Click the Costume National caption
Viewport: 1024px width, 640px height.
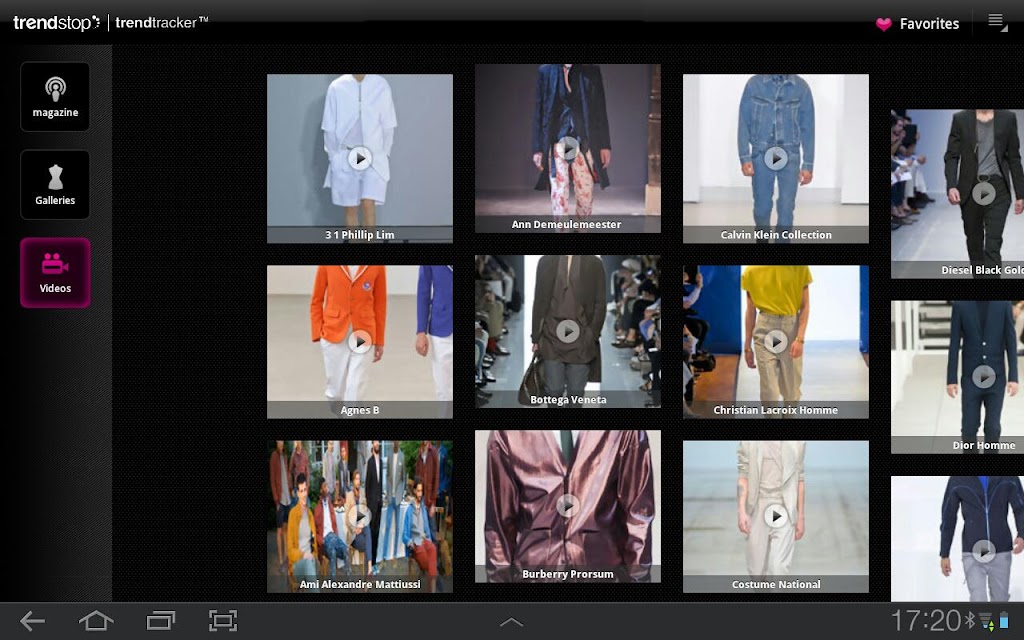point(775,584)
